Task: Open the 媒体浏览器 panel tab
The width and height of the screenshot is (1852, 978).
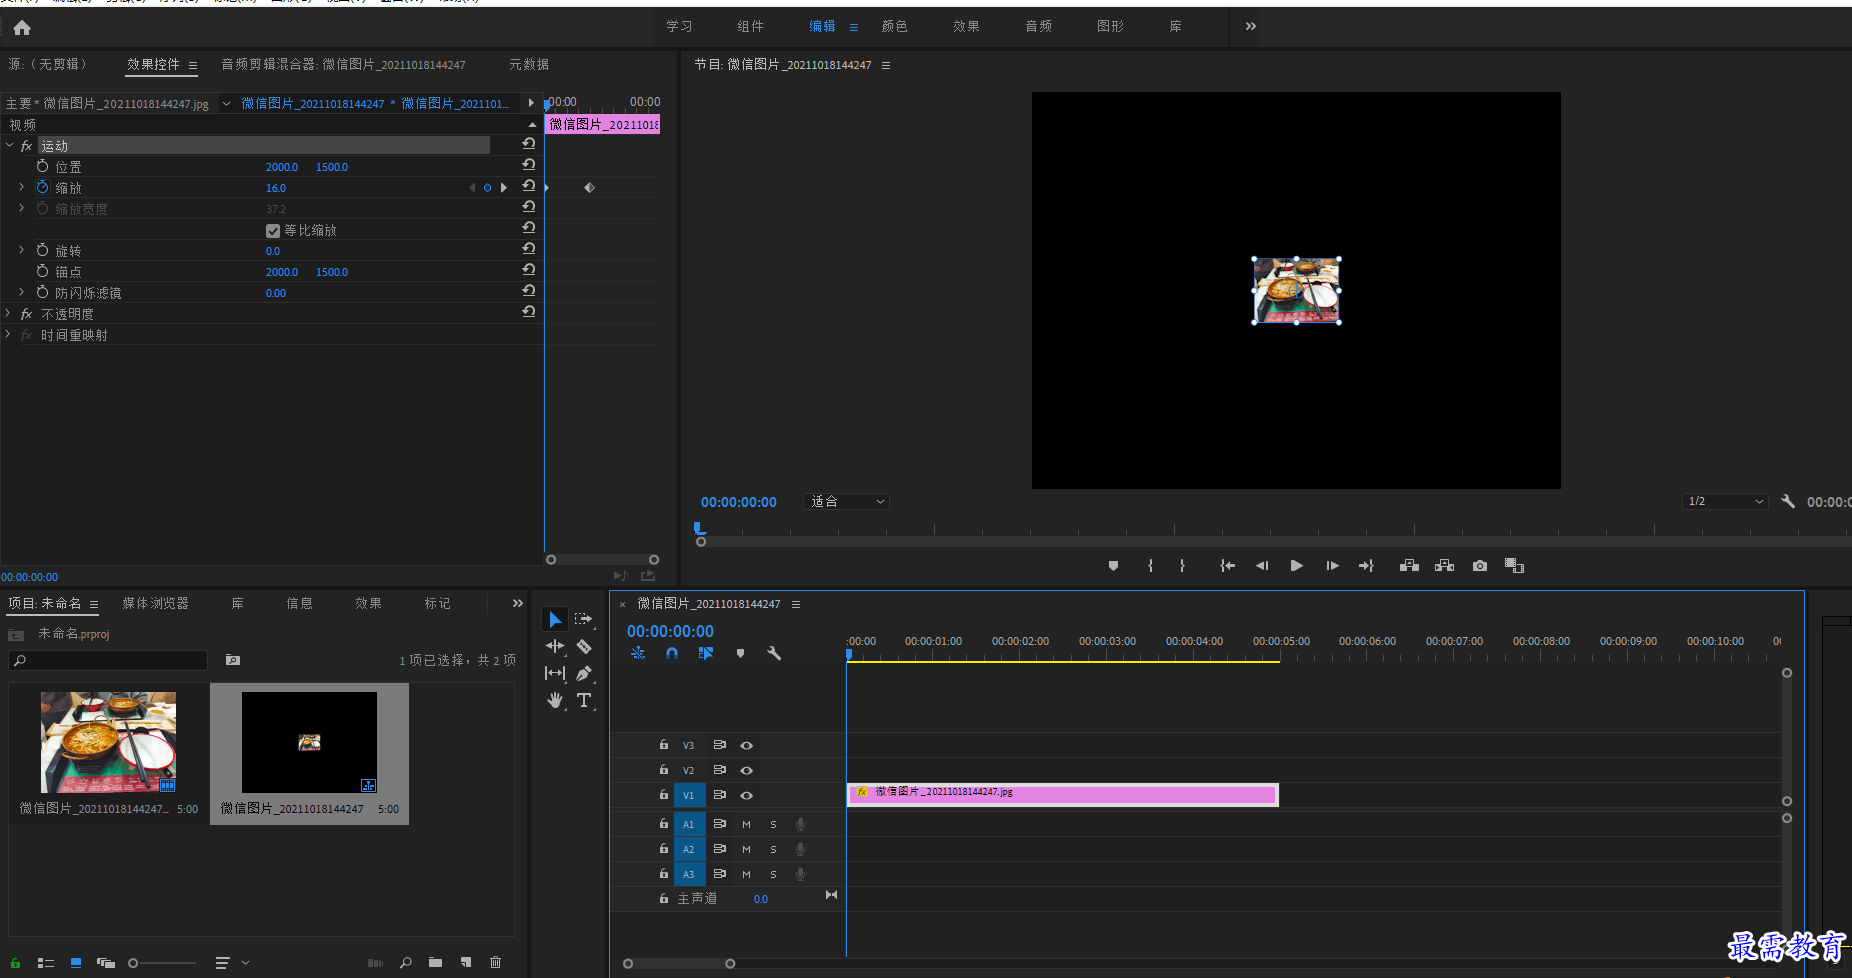Action: pyautogui.click(x=155, y=603)
